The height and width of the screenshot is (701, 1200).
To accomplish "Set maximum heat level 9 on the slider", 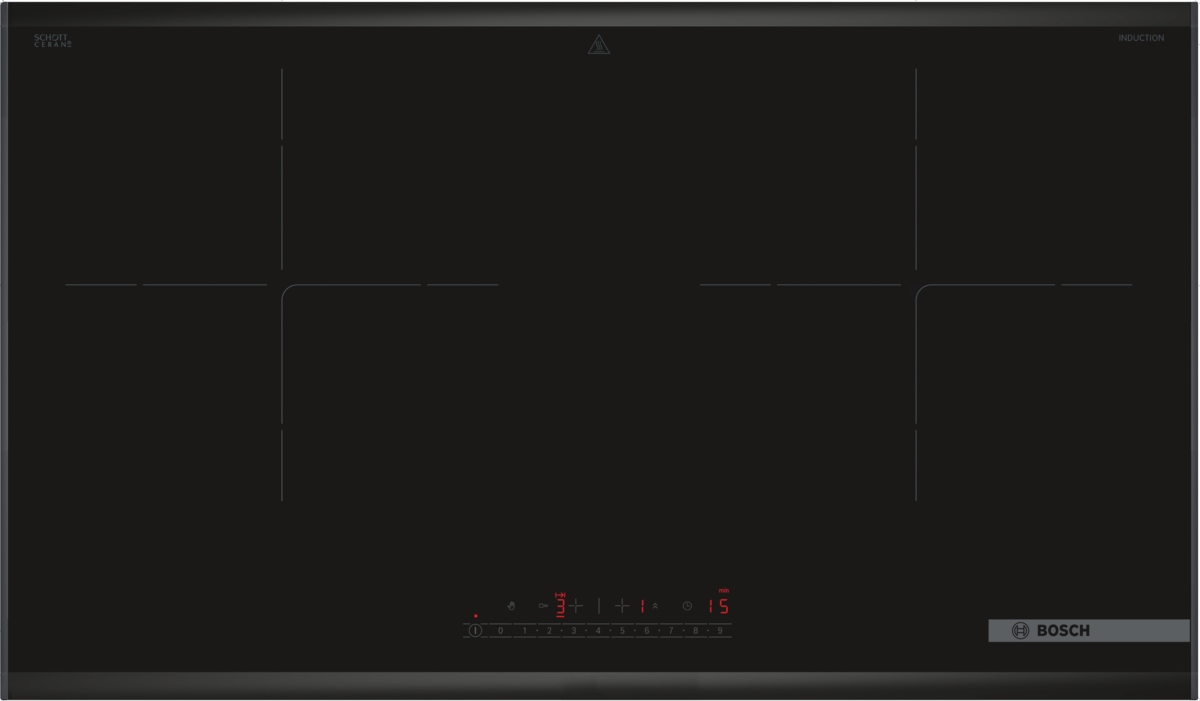I will [x=720, y=631].
